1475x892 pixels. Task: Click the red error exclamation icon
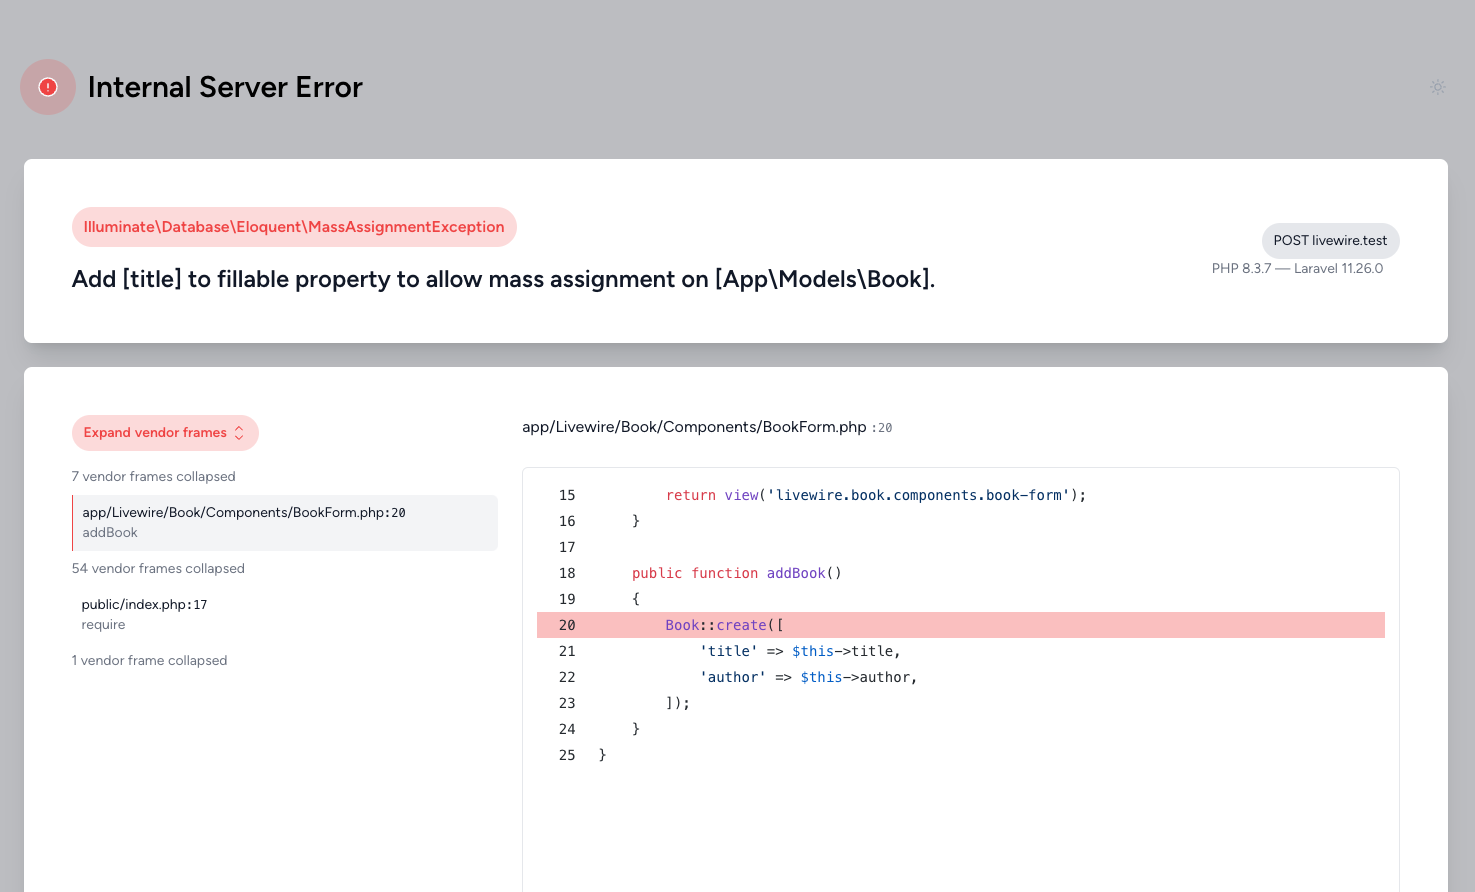[48, 87]
